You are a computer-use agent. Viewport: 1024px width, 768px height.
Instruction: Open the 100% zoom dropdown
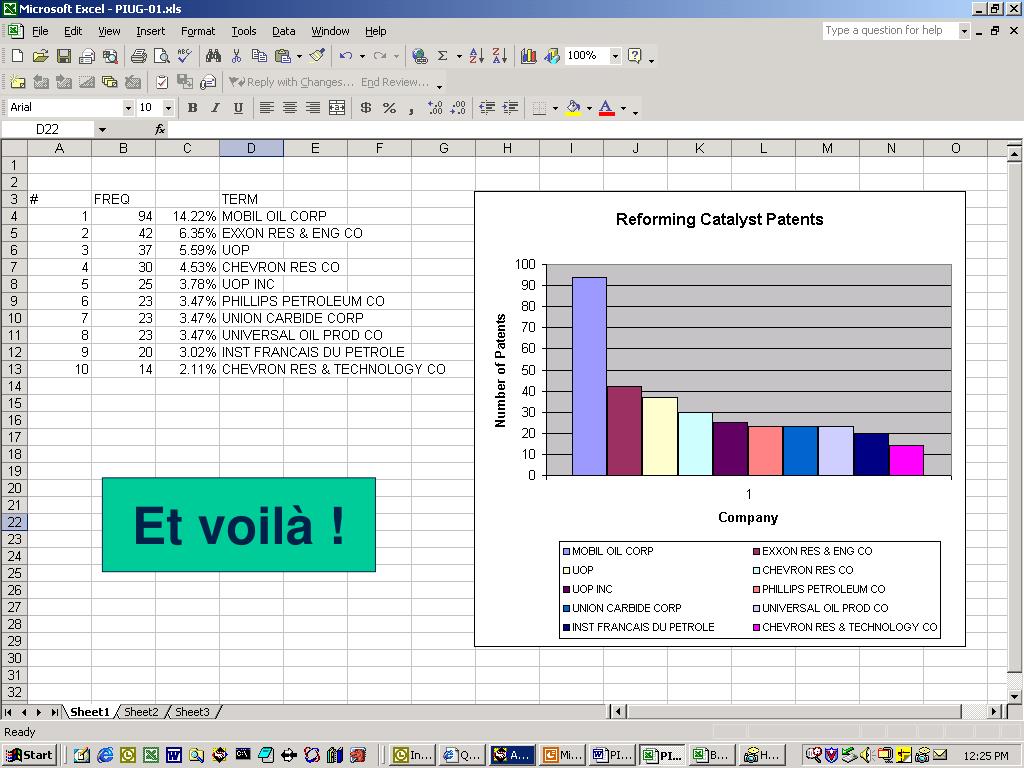pos(615,56)
